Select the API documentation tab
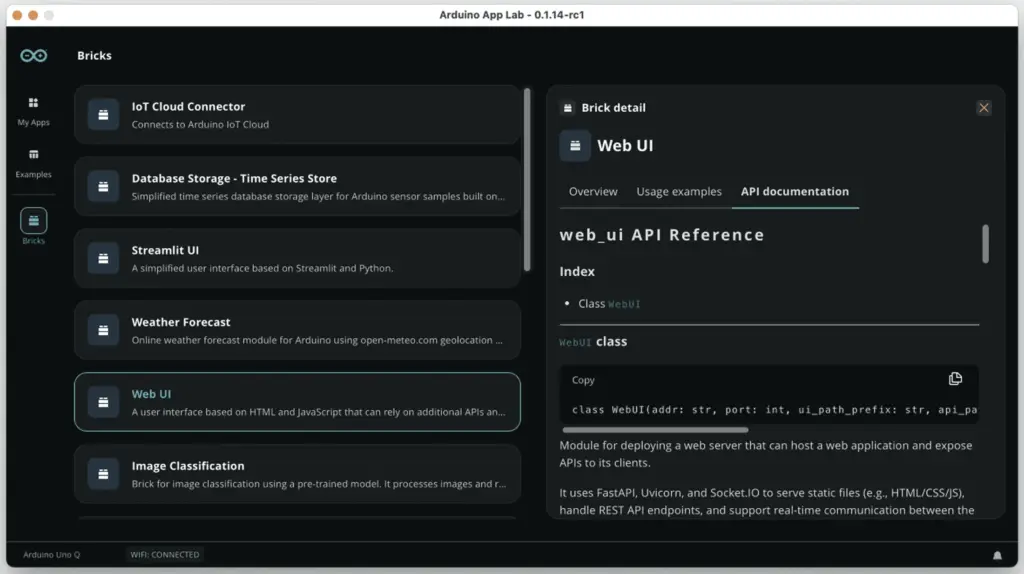The image size is (1024, 574). [794, 192]
